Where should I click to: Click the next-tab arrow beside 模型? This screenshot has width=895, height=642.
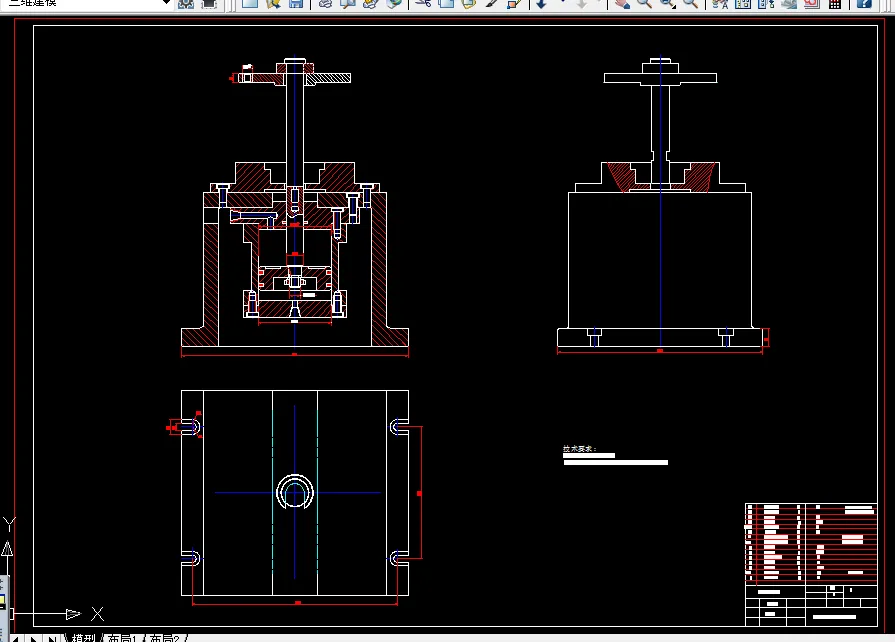[x=34, y=639]
